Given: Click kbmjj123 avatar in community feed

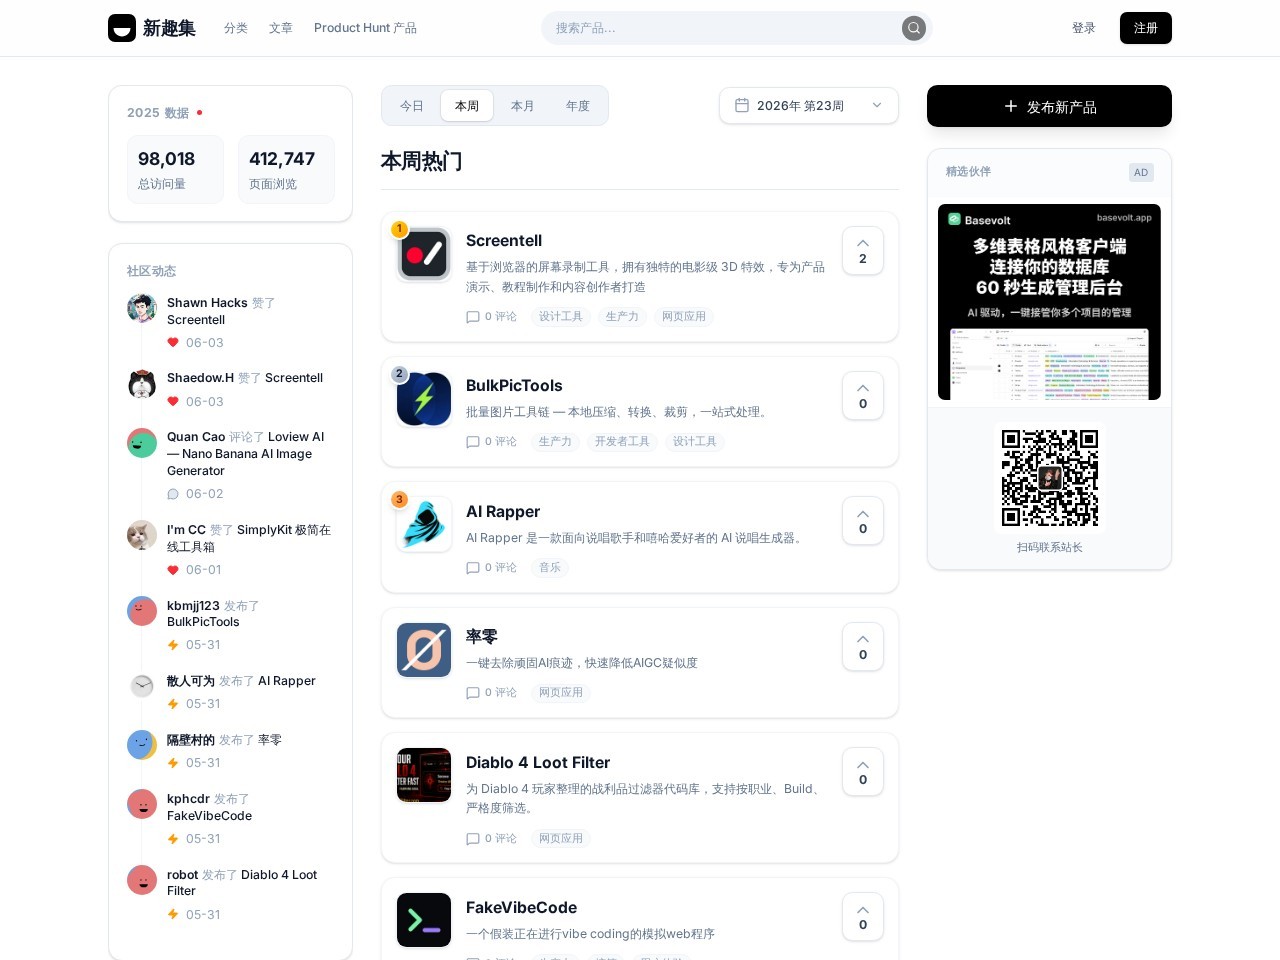Looking at the screenshot, I should pos(142,611).
